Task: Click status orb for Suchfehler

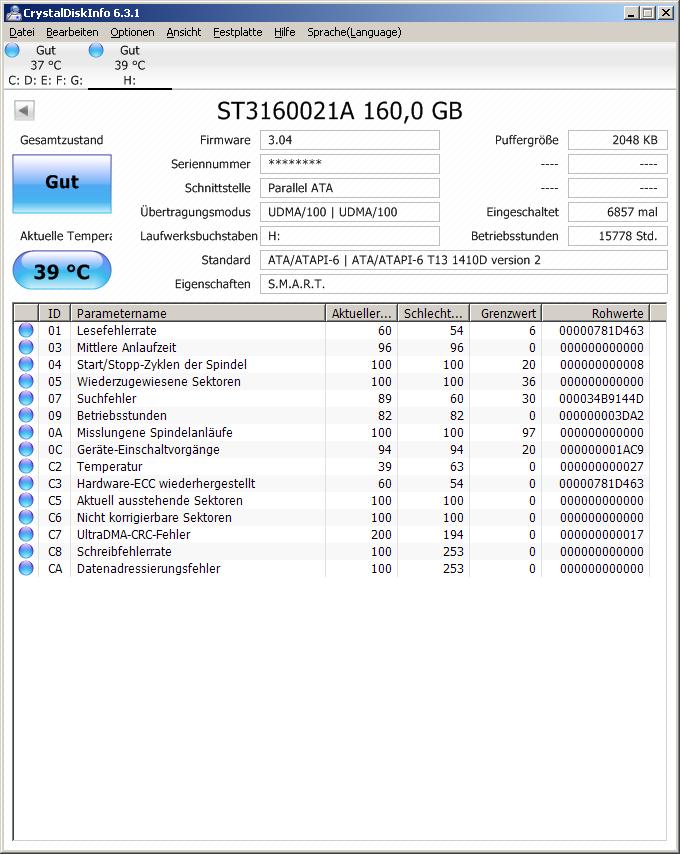Action: [x=26, y=398]
